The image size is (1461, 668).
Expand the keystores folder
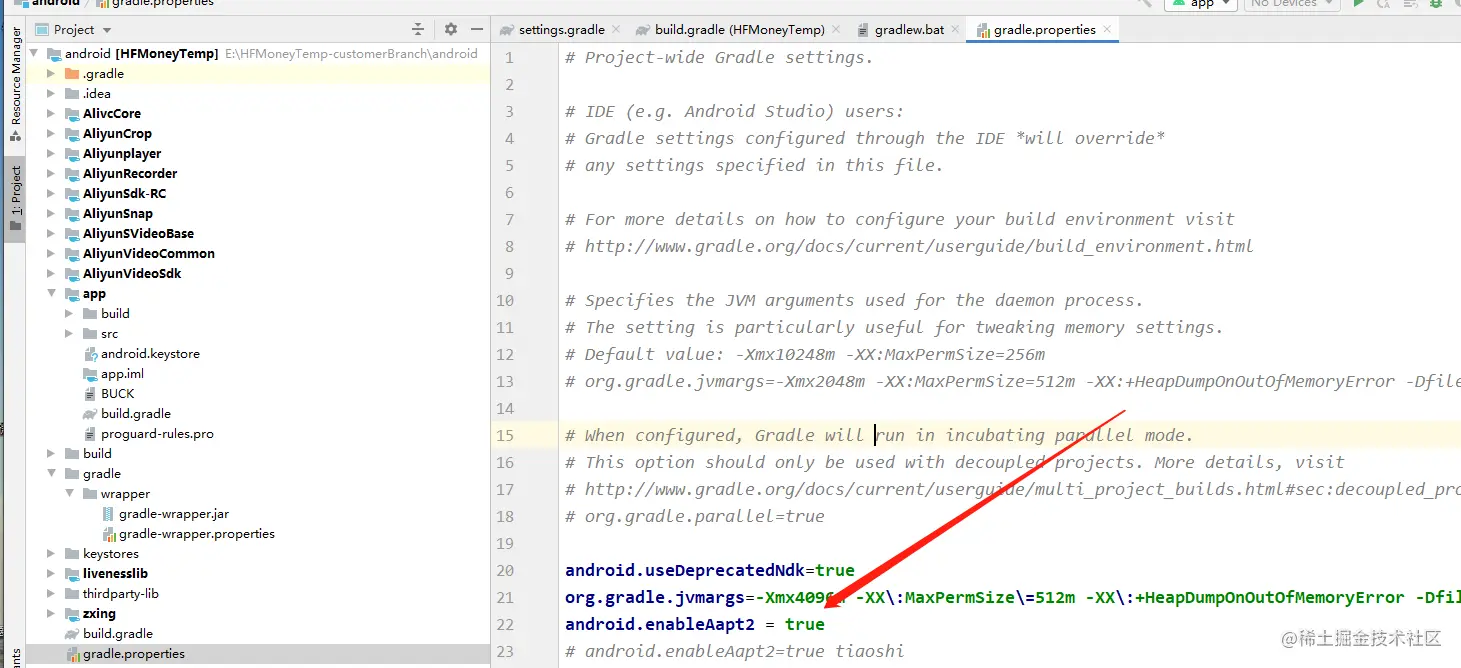tap(52, 554)
